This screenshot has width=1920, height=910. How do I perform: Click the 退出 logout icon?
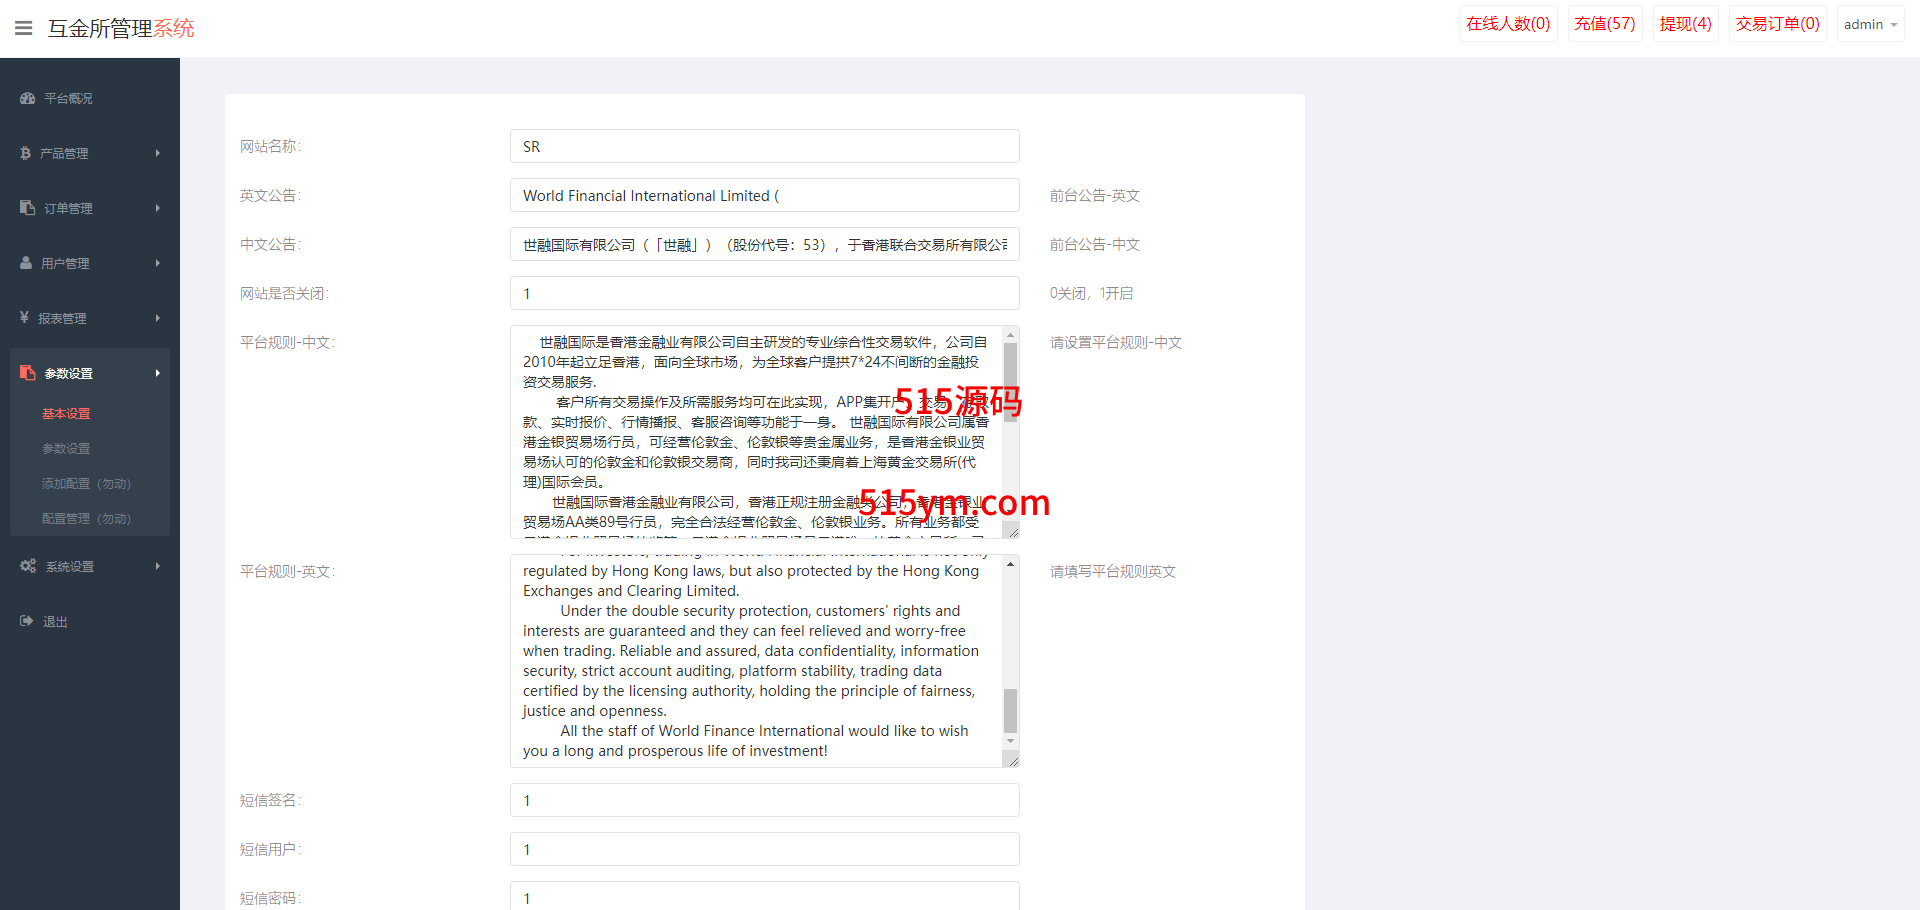click(27, 621)
